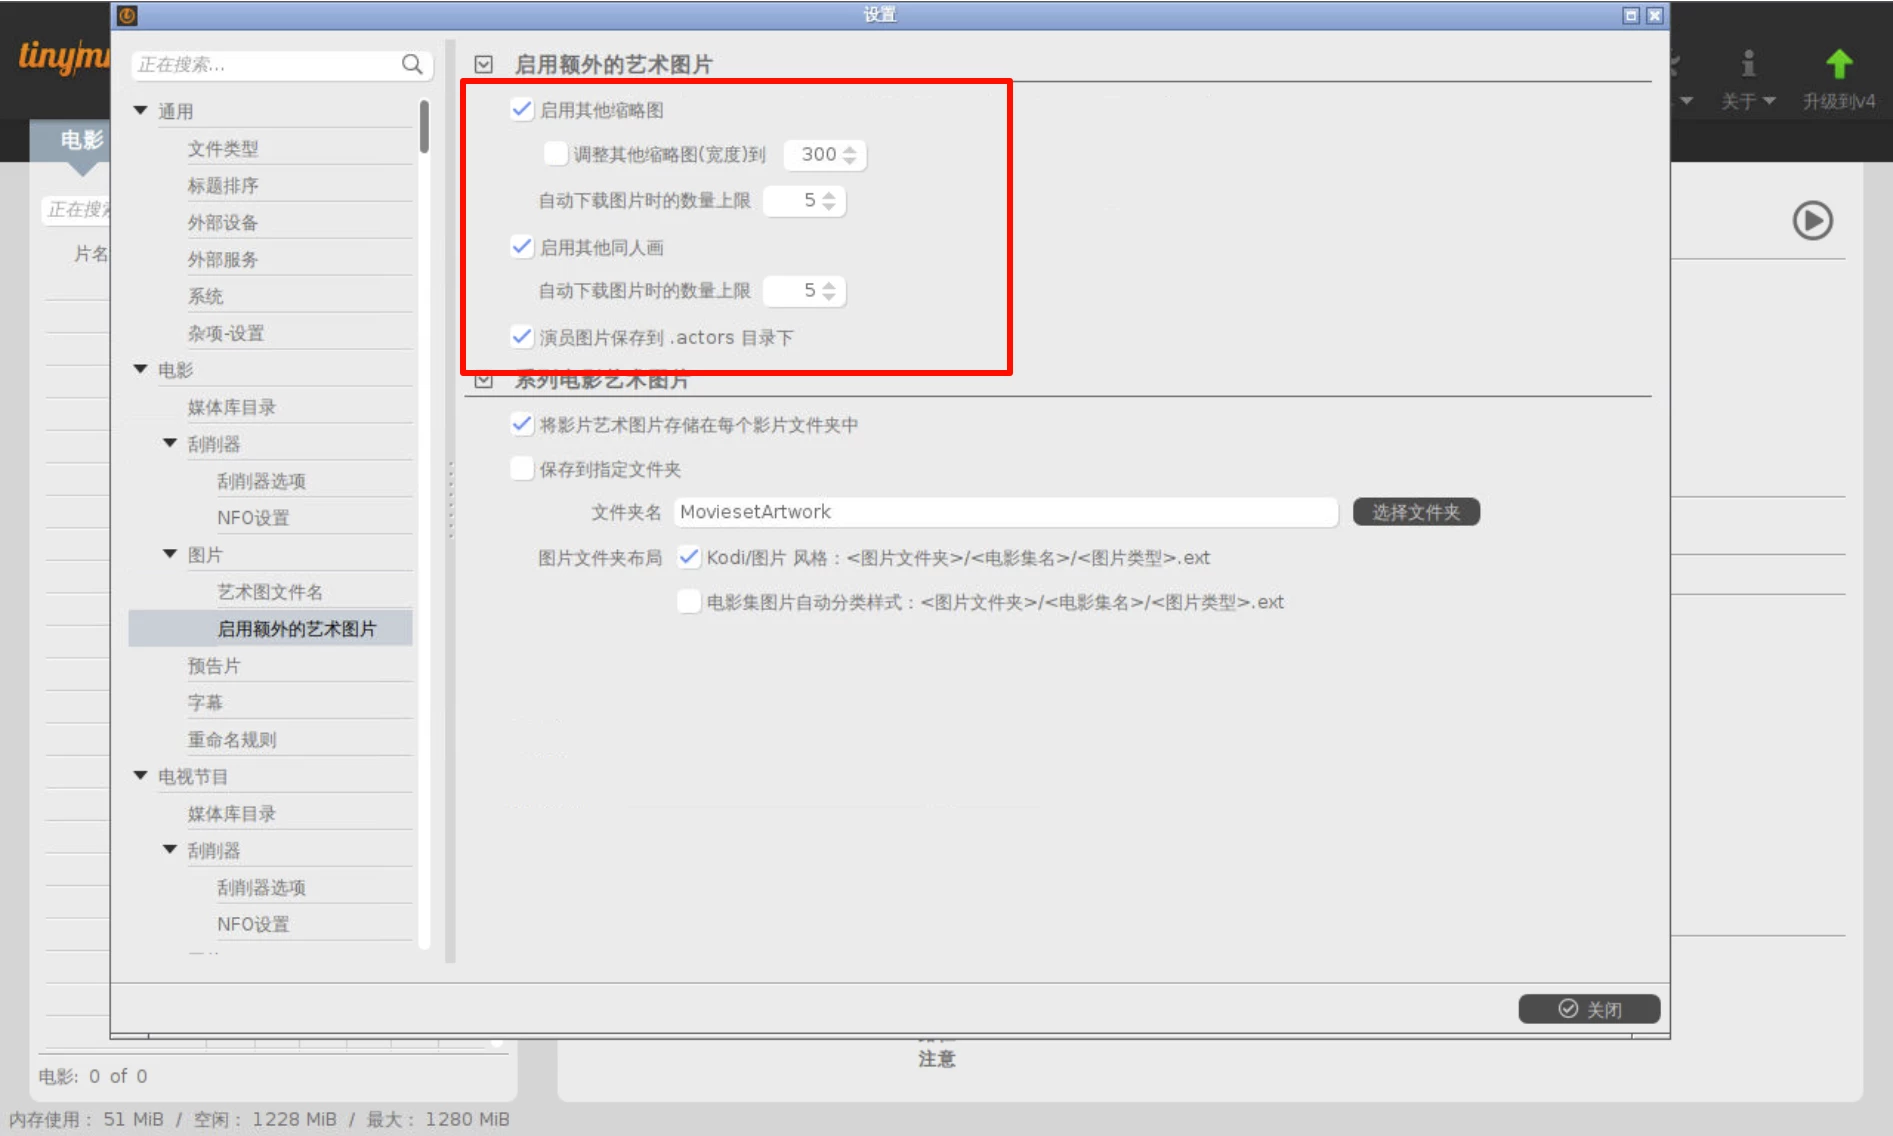Click the tinyMediaManager icon in title bar

[127, 15]
